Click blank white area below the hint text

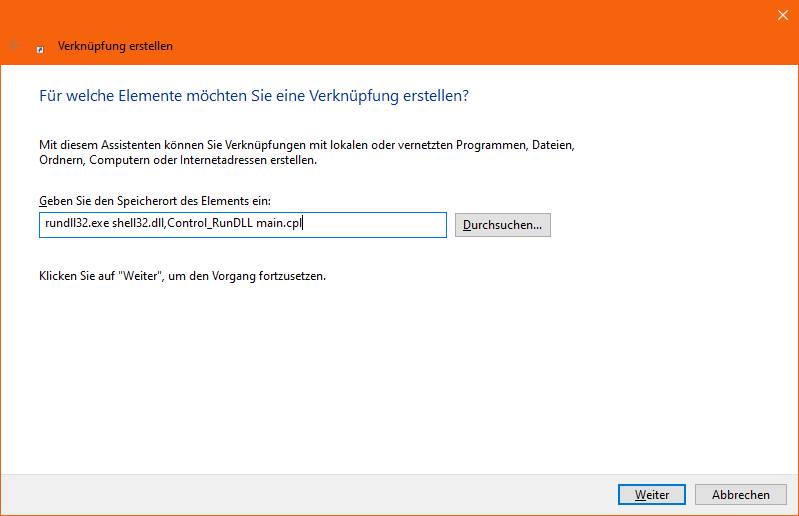point(400,380)
